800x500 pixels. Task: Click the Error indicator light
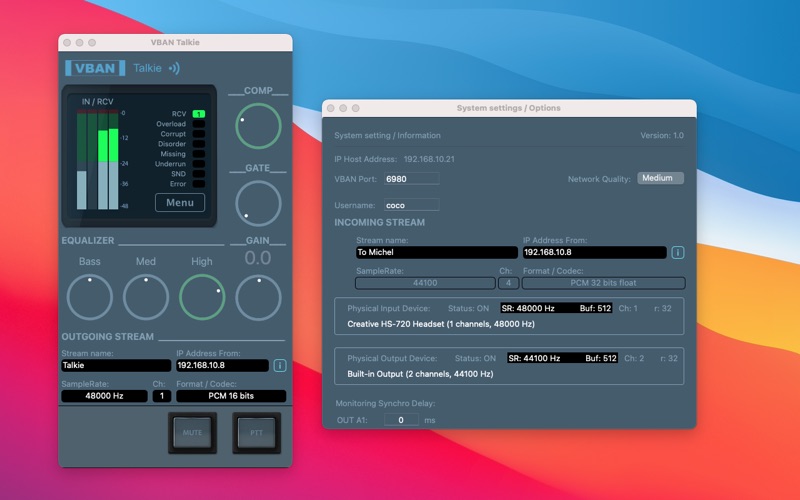198,184
